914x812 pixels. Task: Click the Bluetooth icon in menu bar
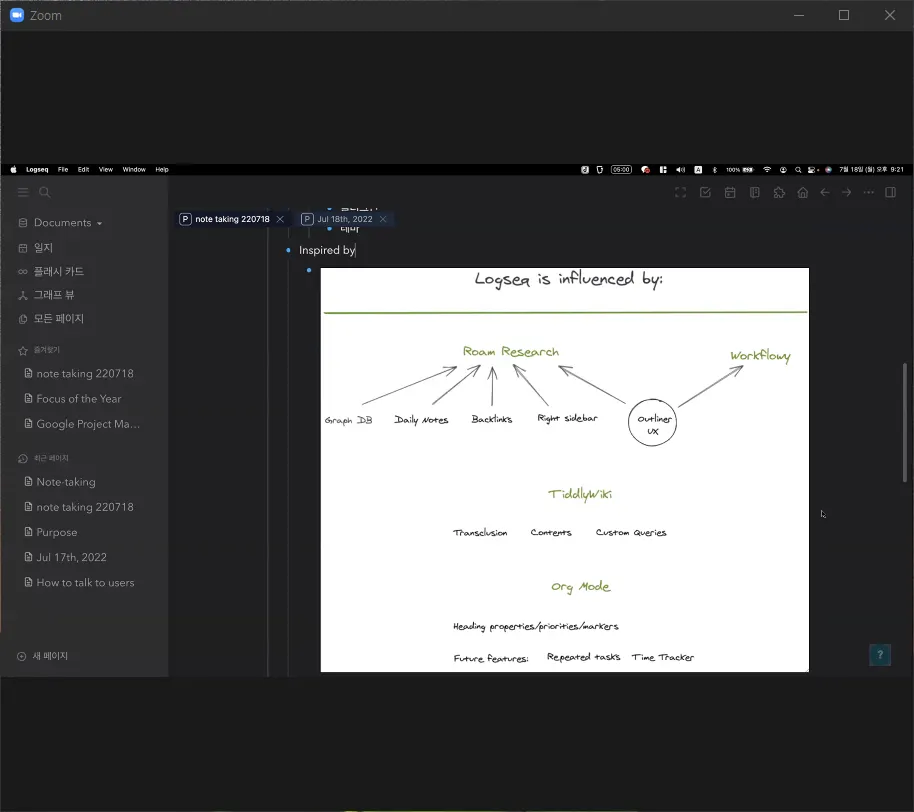point(715,170)
